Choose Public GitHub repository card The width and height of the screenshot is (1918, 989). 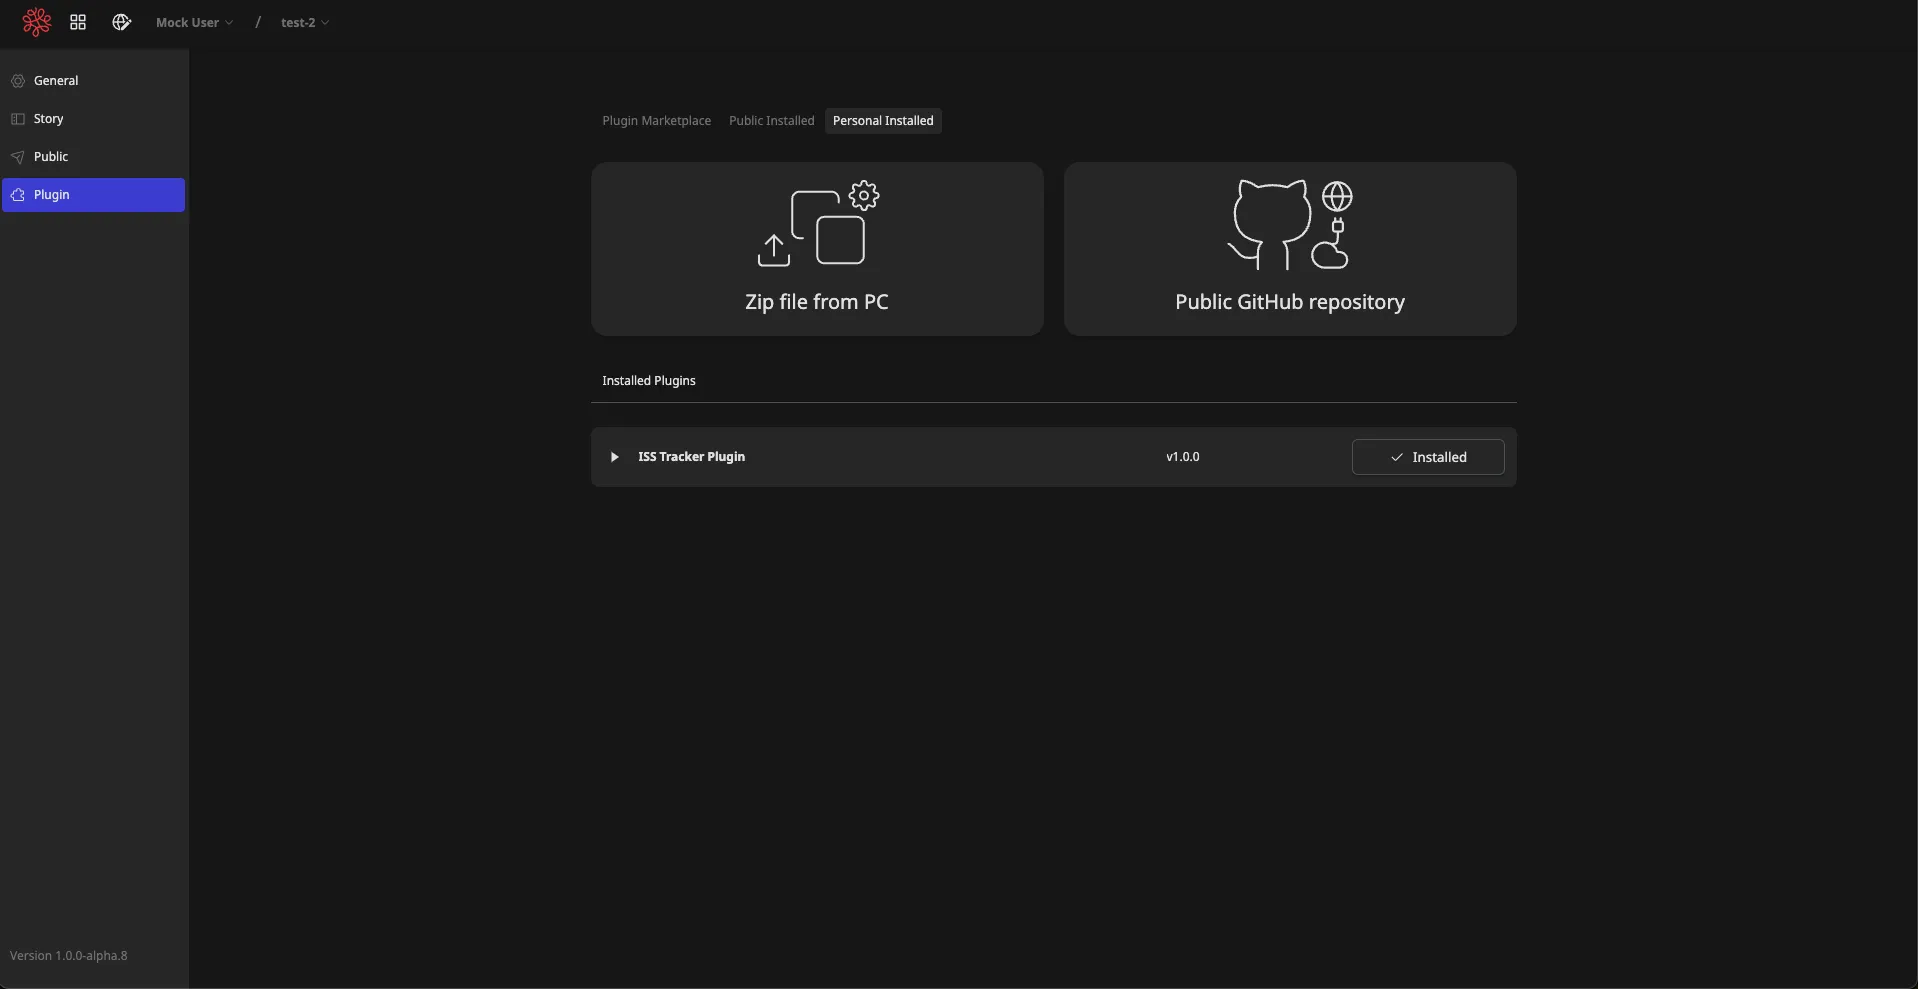tap(1290, 249)
